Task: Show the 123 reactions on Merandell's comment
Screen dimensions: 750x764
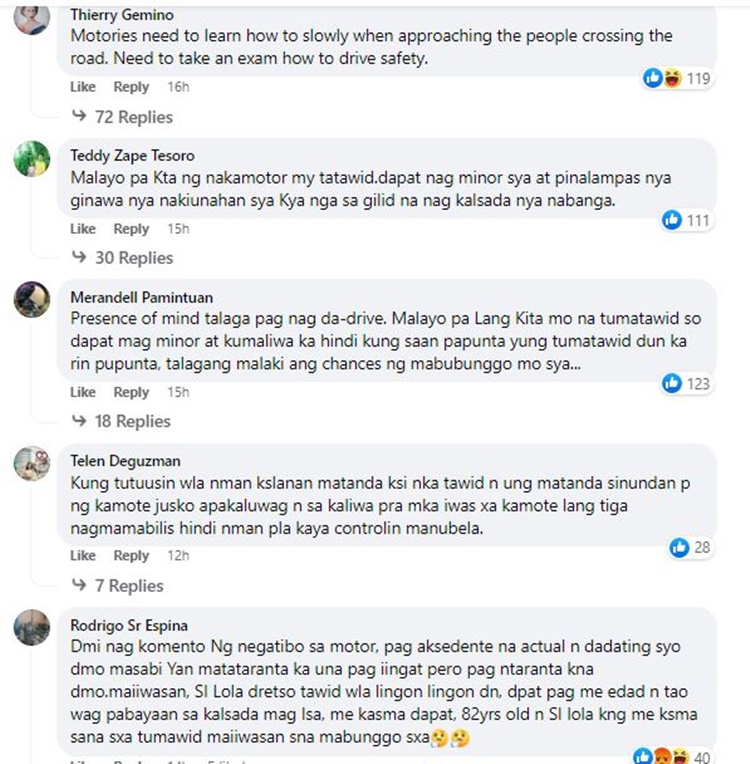Action: coord(684,383)
